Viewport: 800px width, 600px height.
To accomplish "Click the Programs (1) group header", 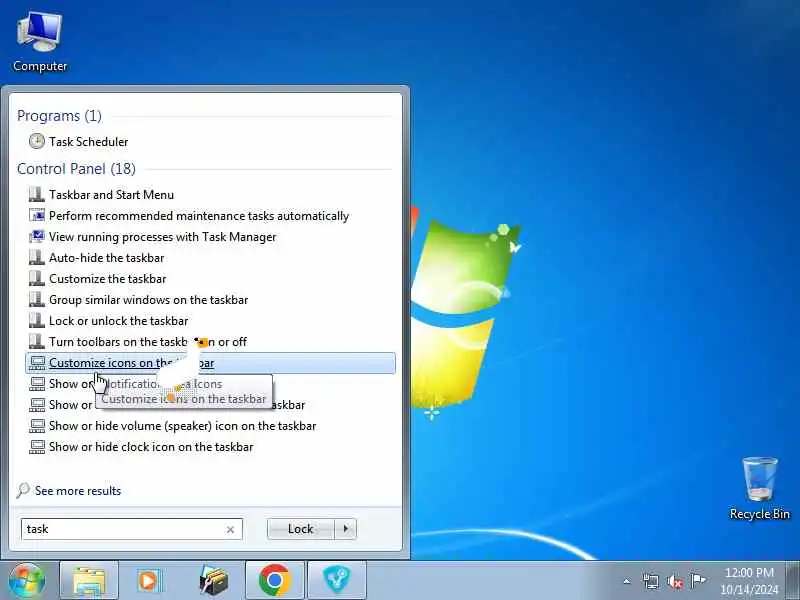I will 59,116.
